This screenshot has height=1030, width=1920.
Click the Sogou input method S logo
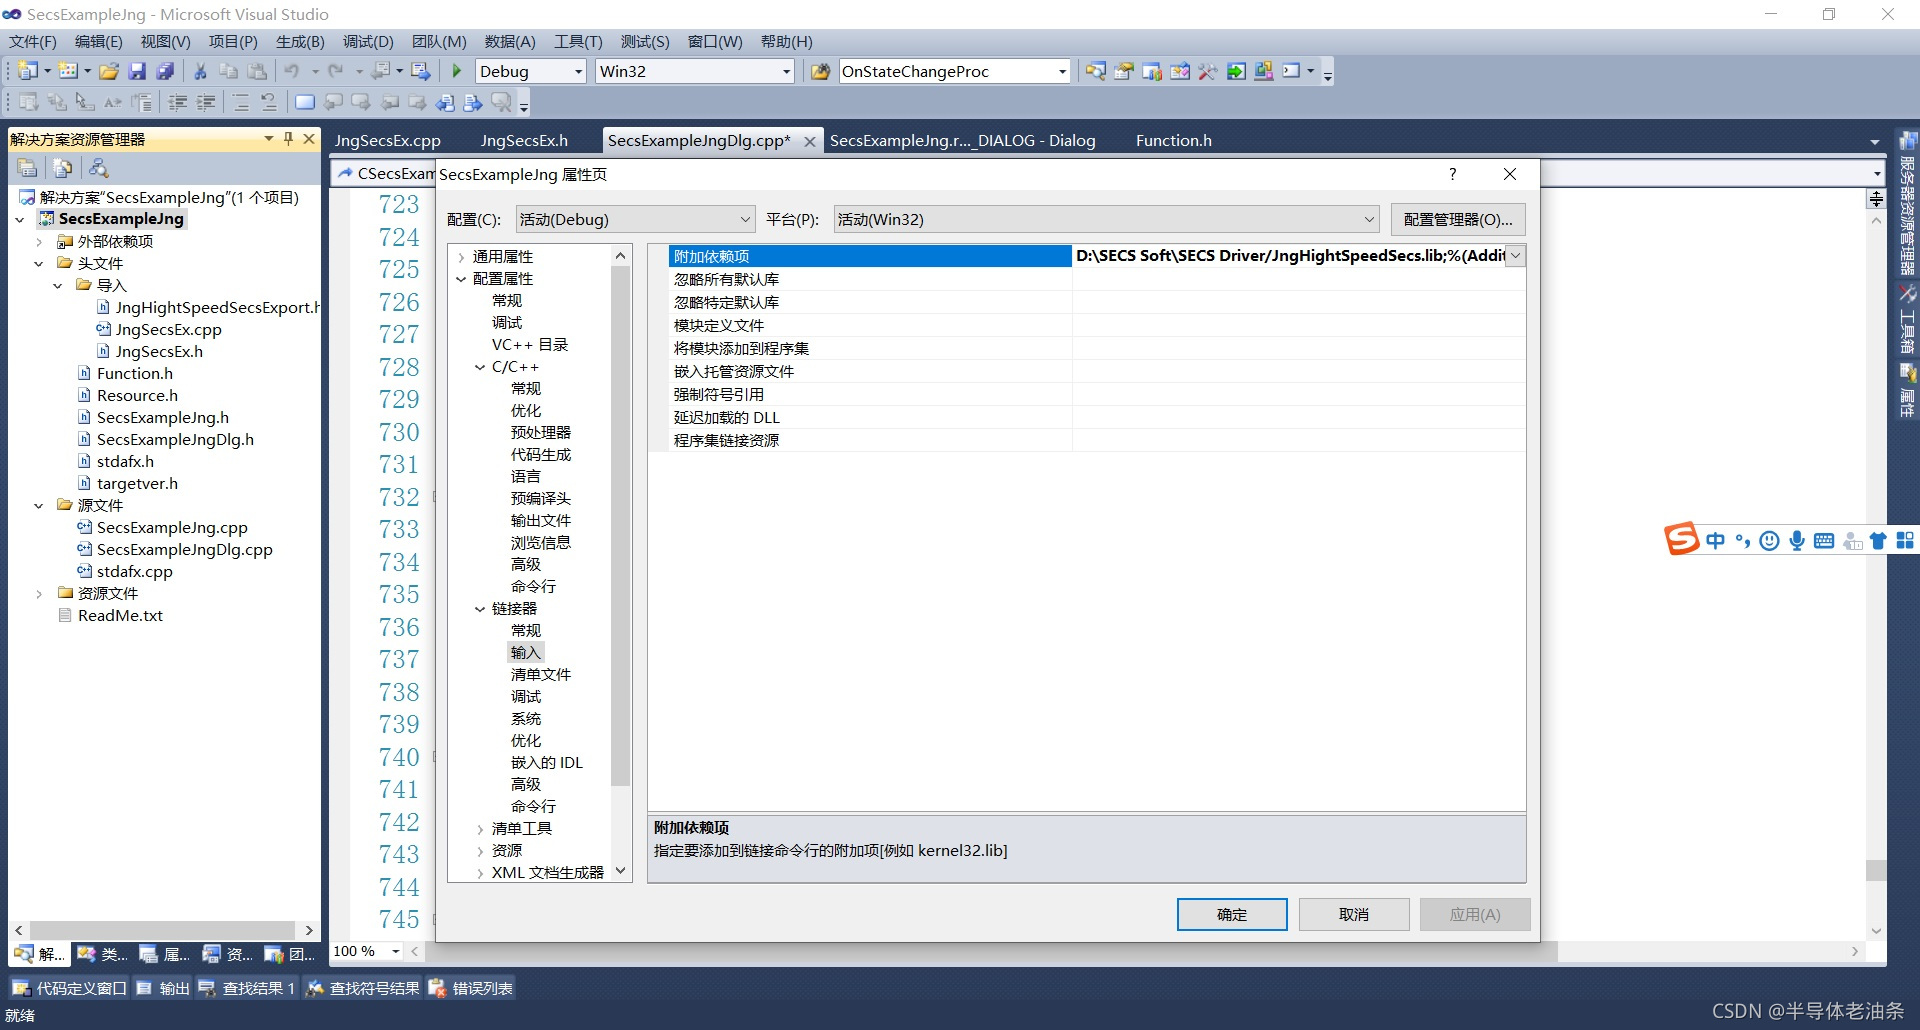[1682, 539]
